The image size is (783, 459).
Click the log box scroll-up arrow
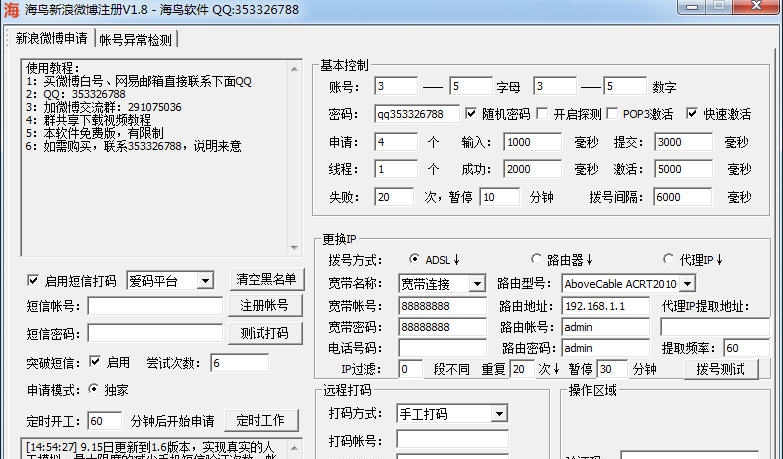[x=294, y=448]
